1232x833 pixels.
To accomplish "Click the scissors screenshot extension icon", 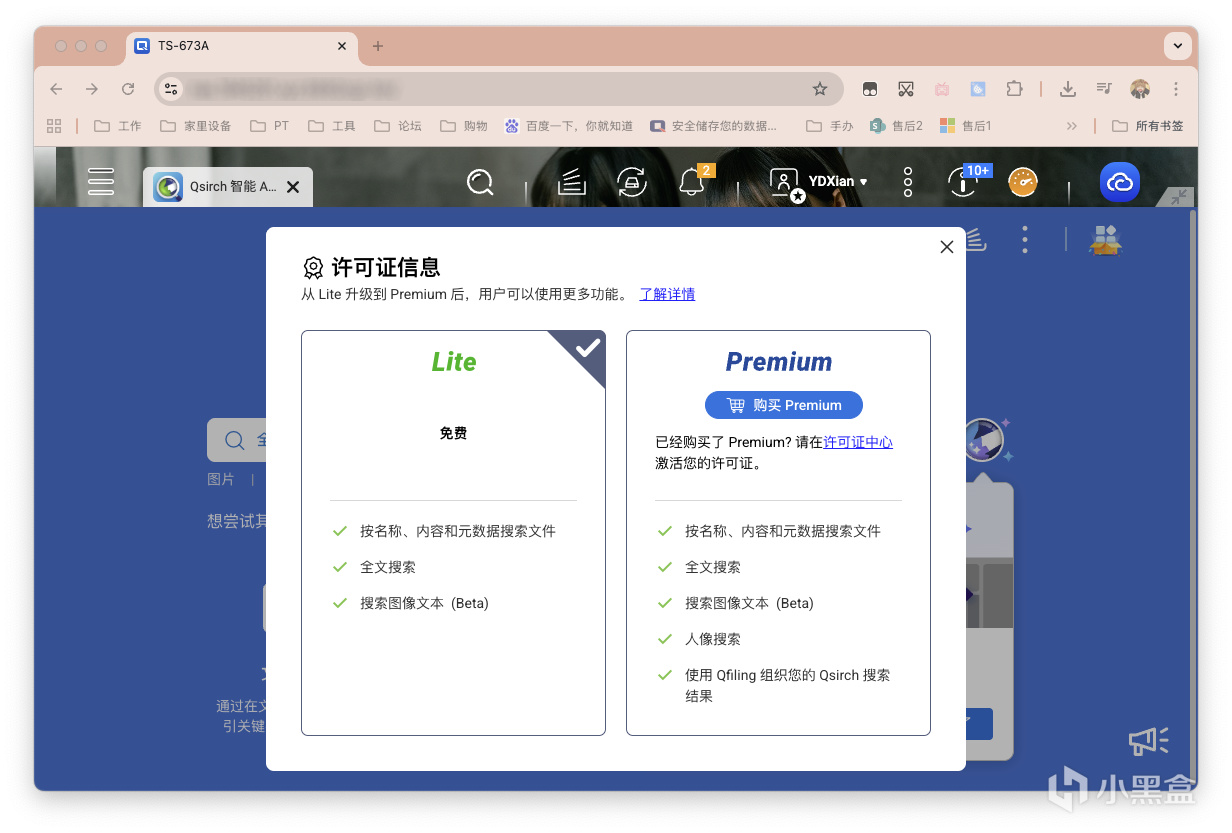I will point(906,89).
